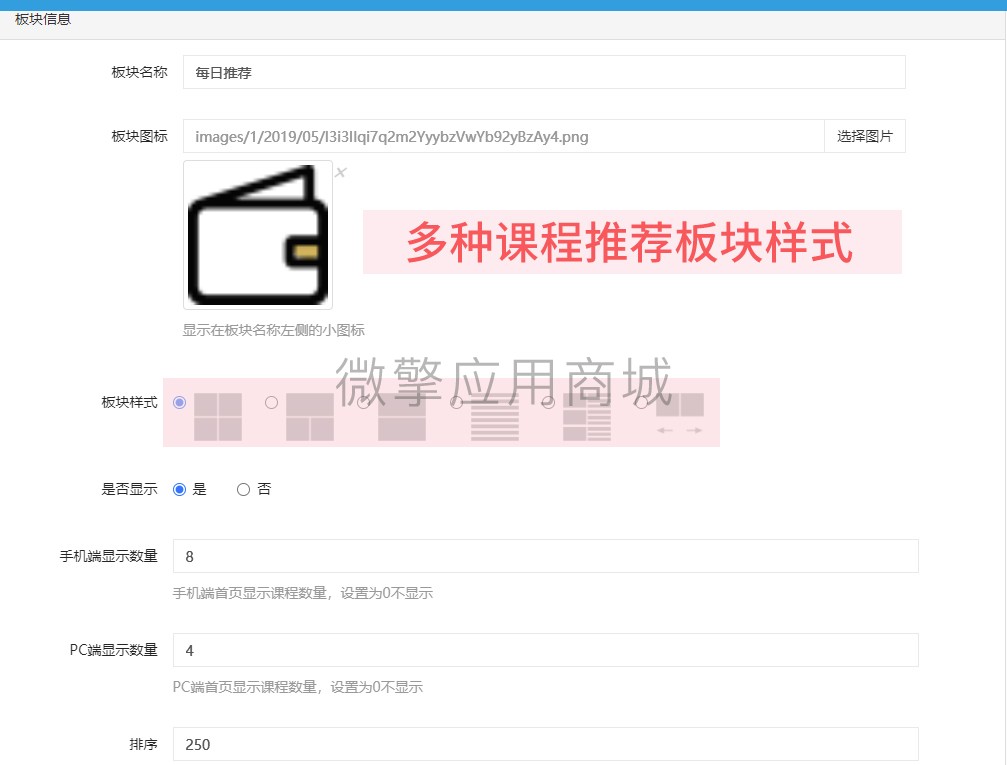The width and height of the screenshot is (1007, 765).
Task: Click the 排序 field showing 250
Action: (x=546, y=744)
